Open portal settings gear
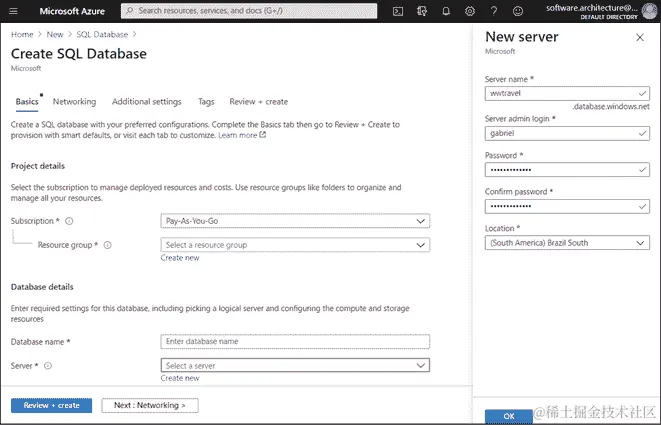Image resolution: width=661 pixels, height=425 pixels. click(x=470, y=11)
